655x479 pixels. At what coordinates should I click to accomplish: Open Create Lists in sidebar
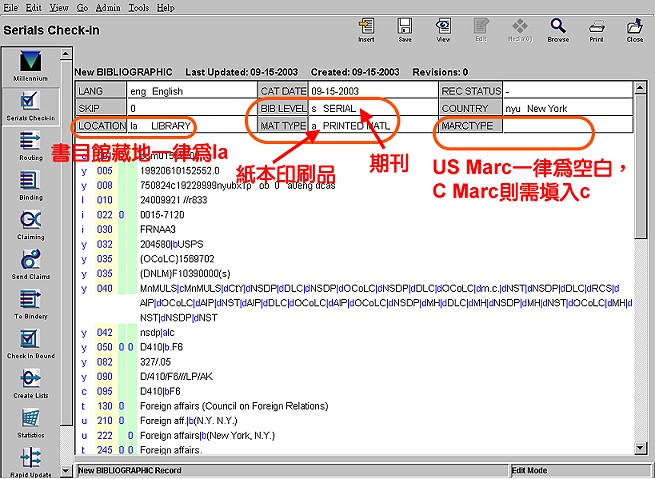pyautogui.click(x=29, y=381)
